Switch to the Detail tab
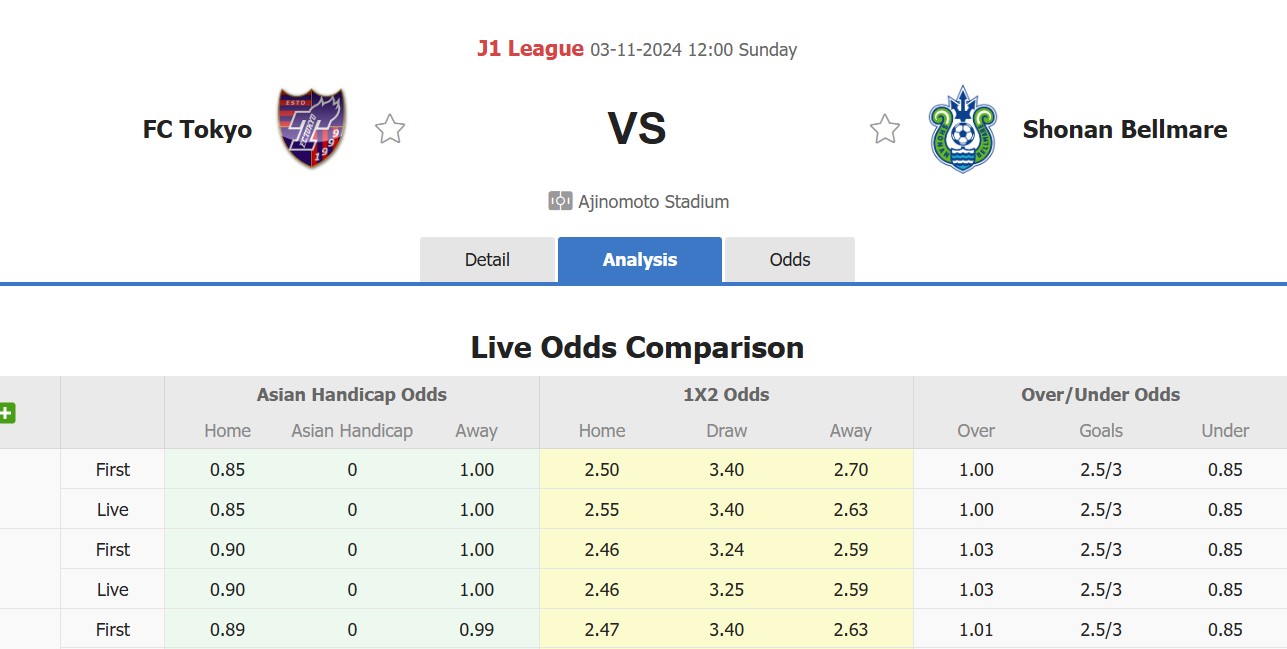Image resolution: width=1287 pixels, height=649 pixels. (x=487, y=259)
